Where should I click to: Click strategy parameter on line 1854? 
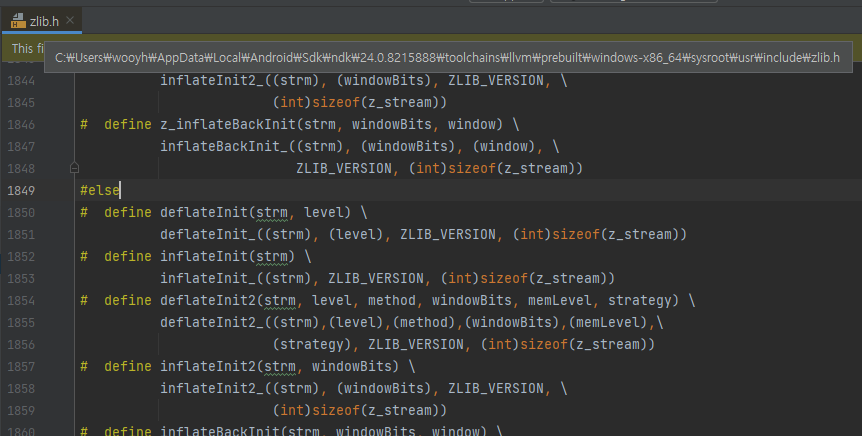640,300
